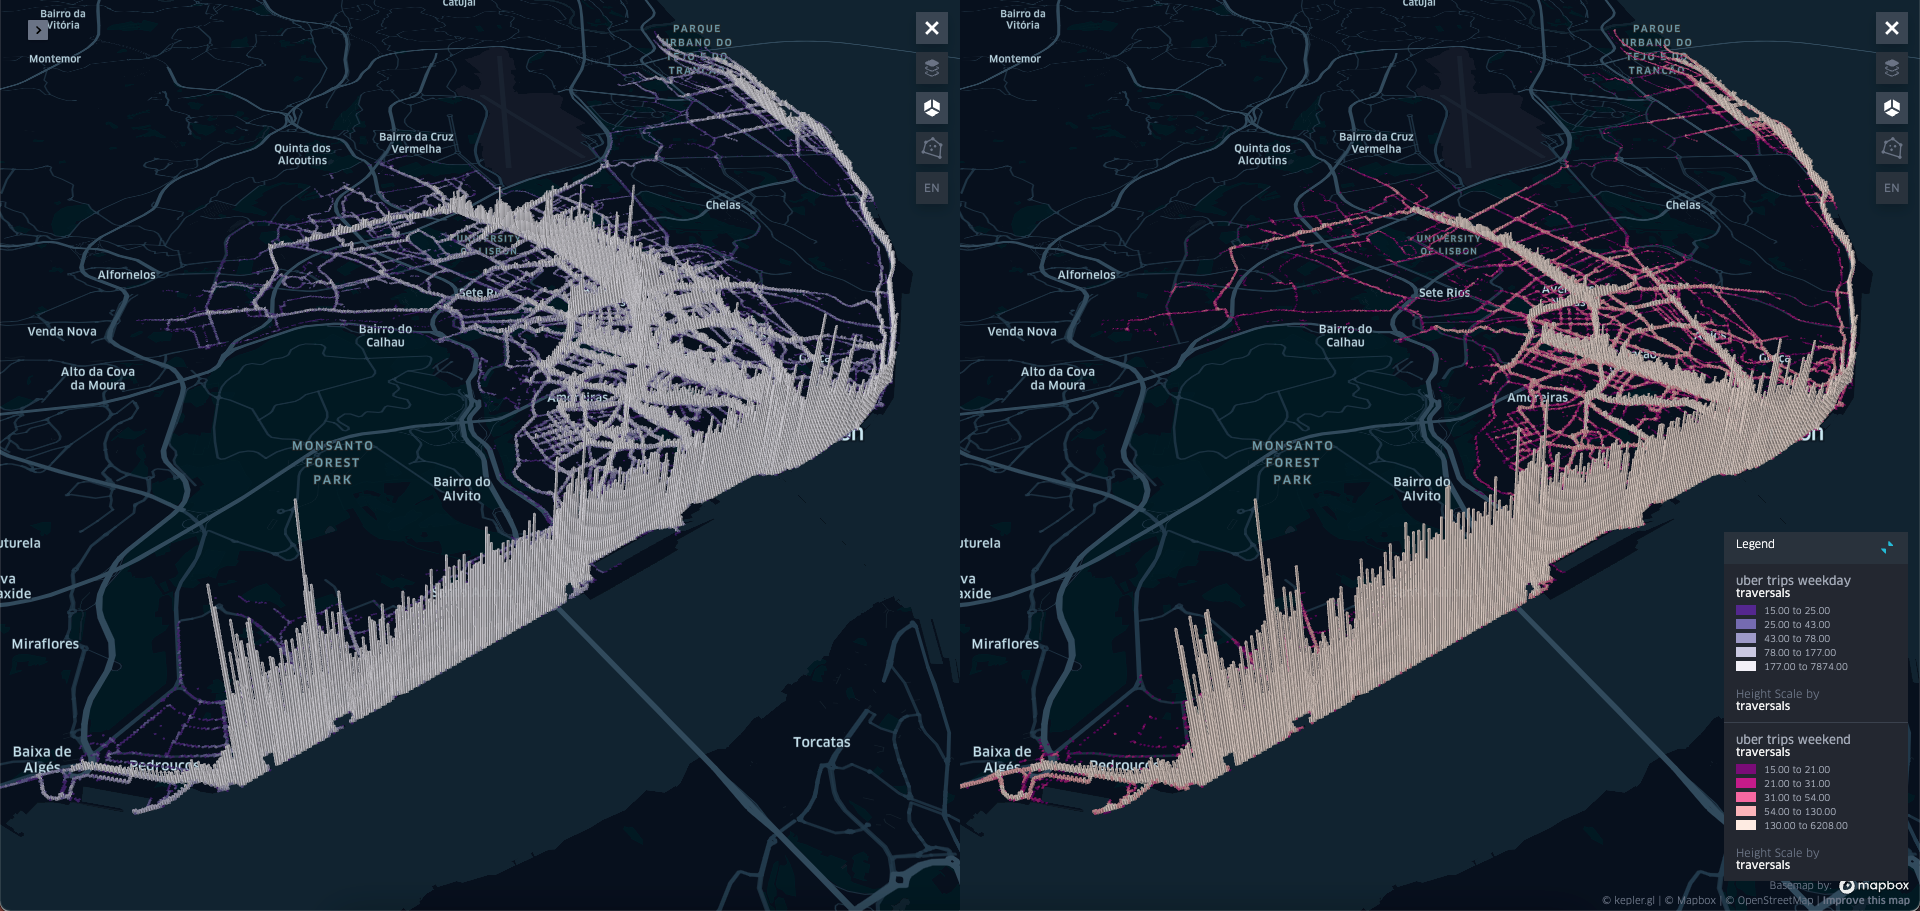Image resolution: width=1920 pixels, height=911 pixels.
Task: Click '130.00 to 6208.00' legend range text
Action: click(1806, 825)
